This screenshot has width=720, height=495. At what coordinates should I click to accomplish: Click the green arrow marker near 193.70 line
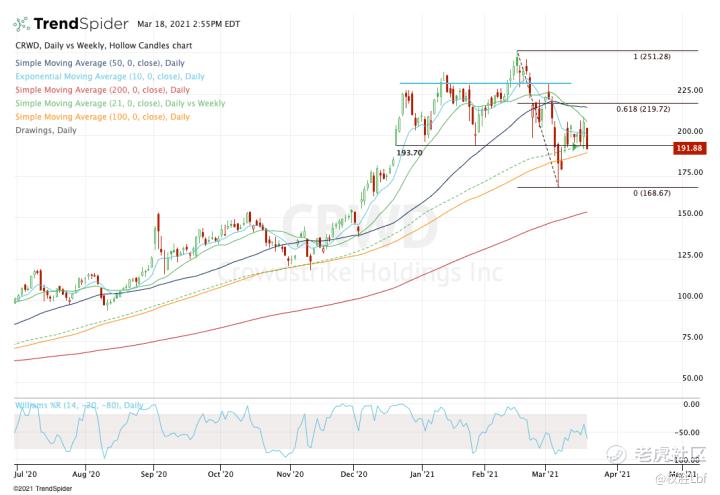[574, 147]
